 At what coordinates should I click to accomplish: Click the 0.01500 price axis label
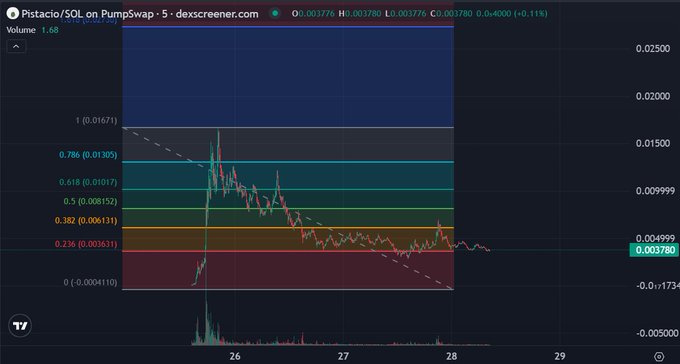point(653,144)
